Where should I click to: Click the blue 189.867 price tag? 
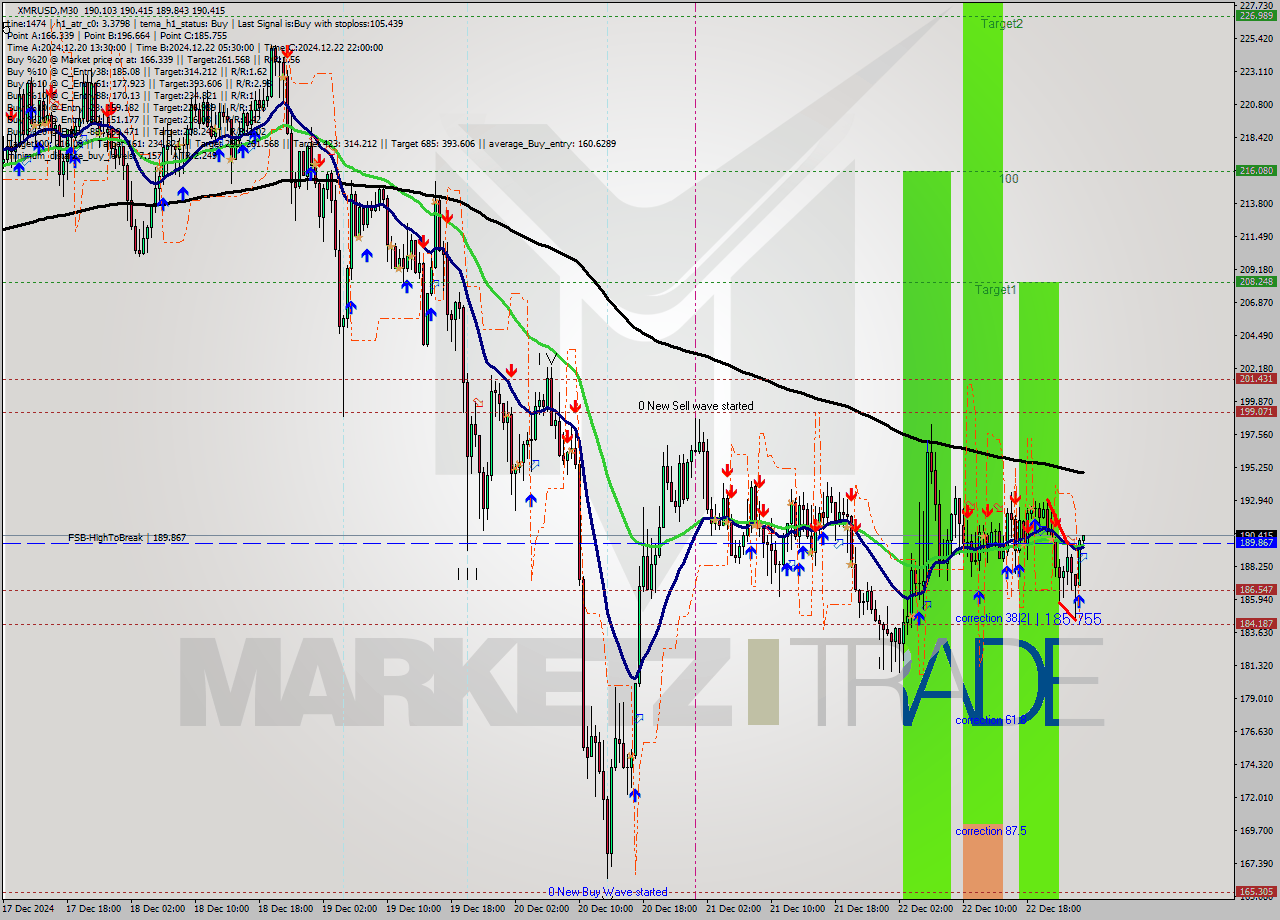(x=1256, y=543)
